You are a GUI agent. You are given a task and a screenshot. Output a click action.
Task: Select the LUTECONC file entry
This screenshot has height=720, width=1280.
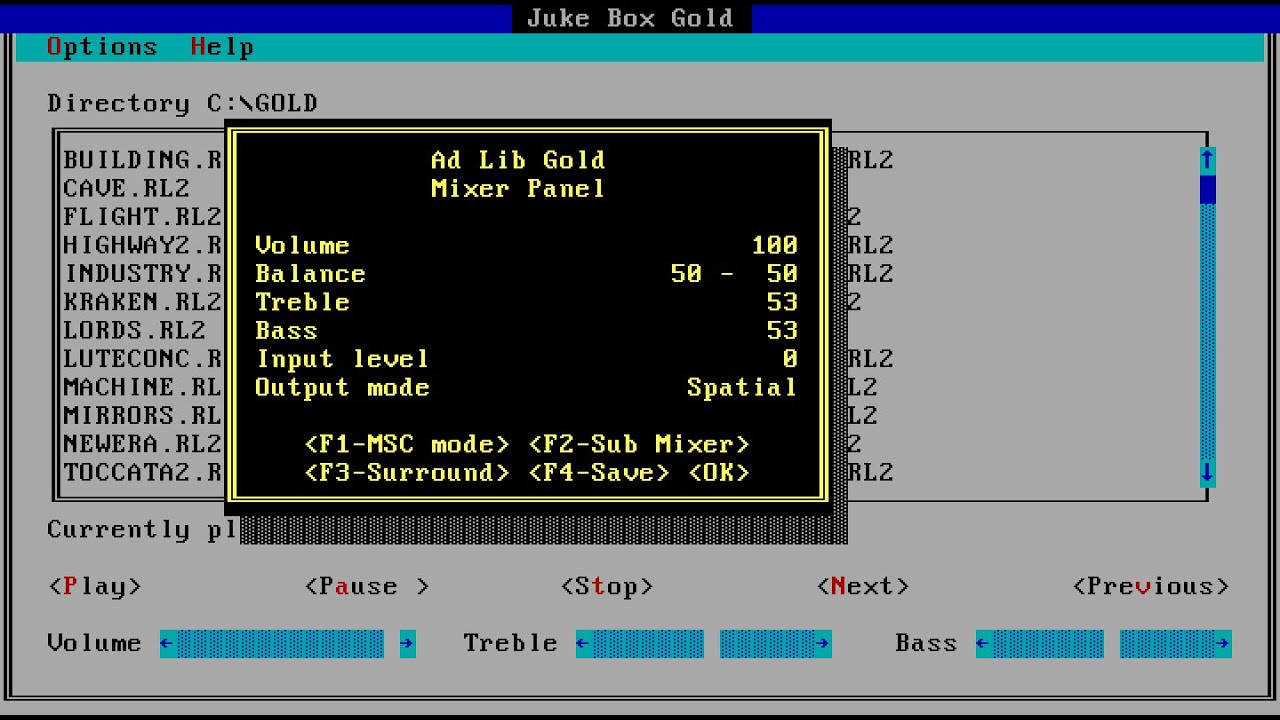coord(142,359)
